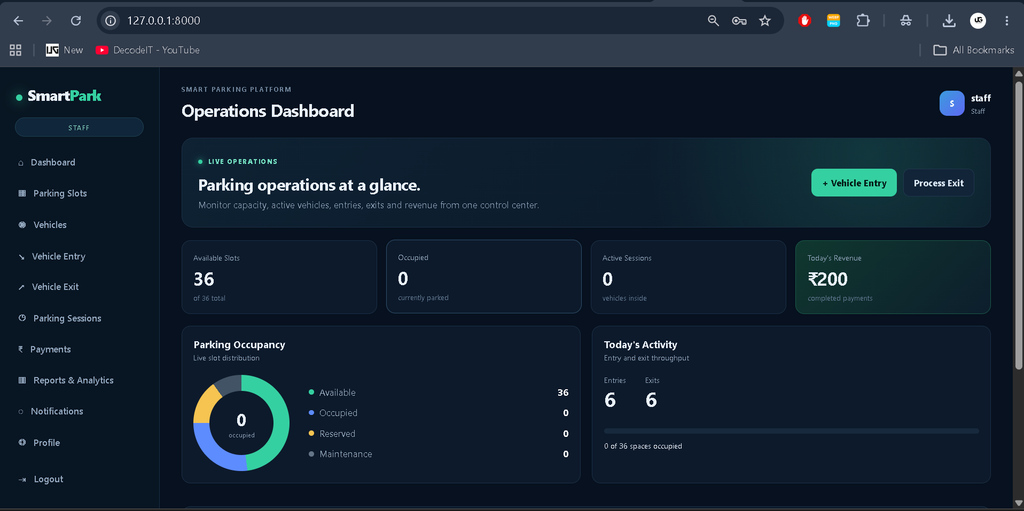The height and width of the screenshot is (511, 1024).
Task: Click the SmartPark logo
Action: click(59, 97)
